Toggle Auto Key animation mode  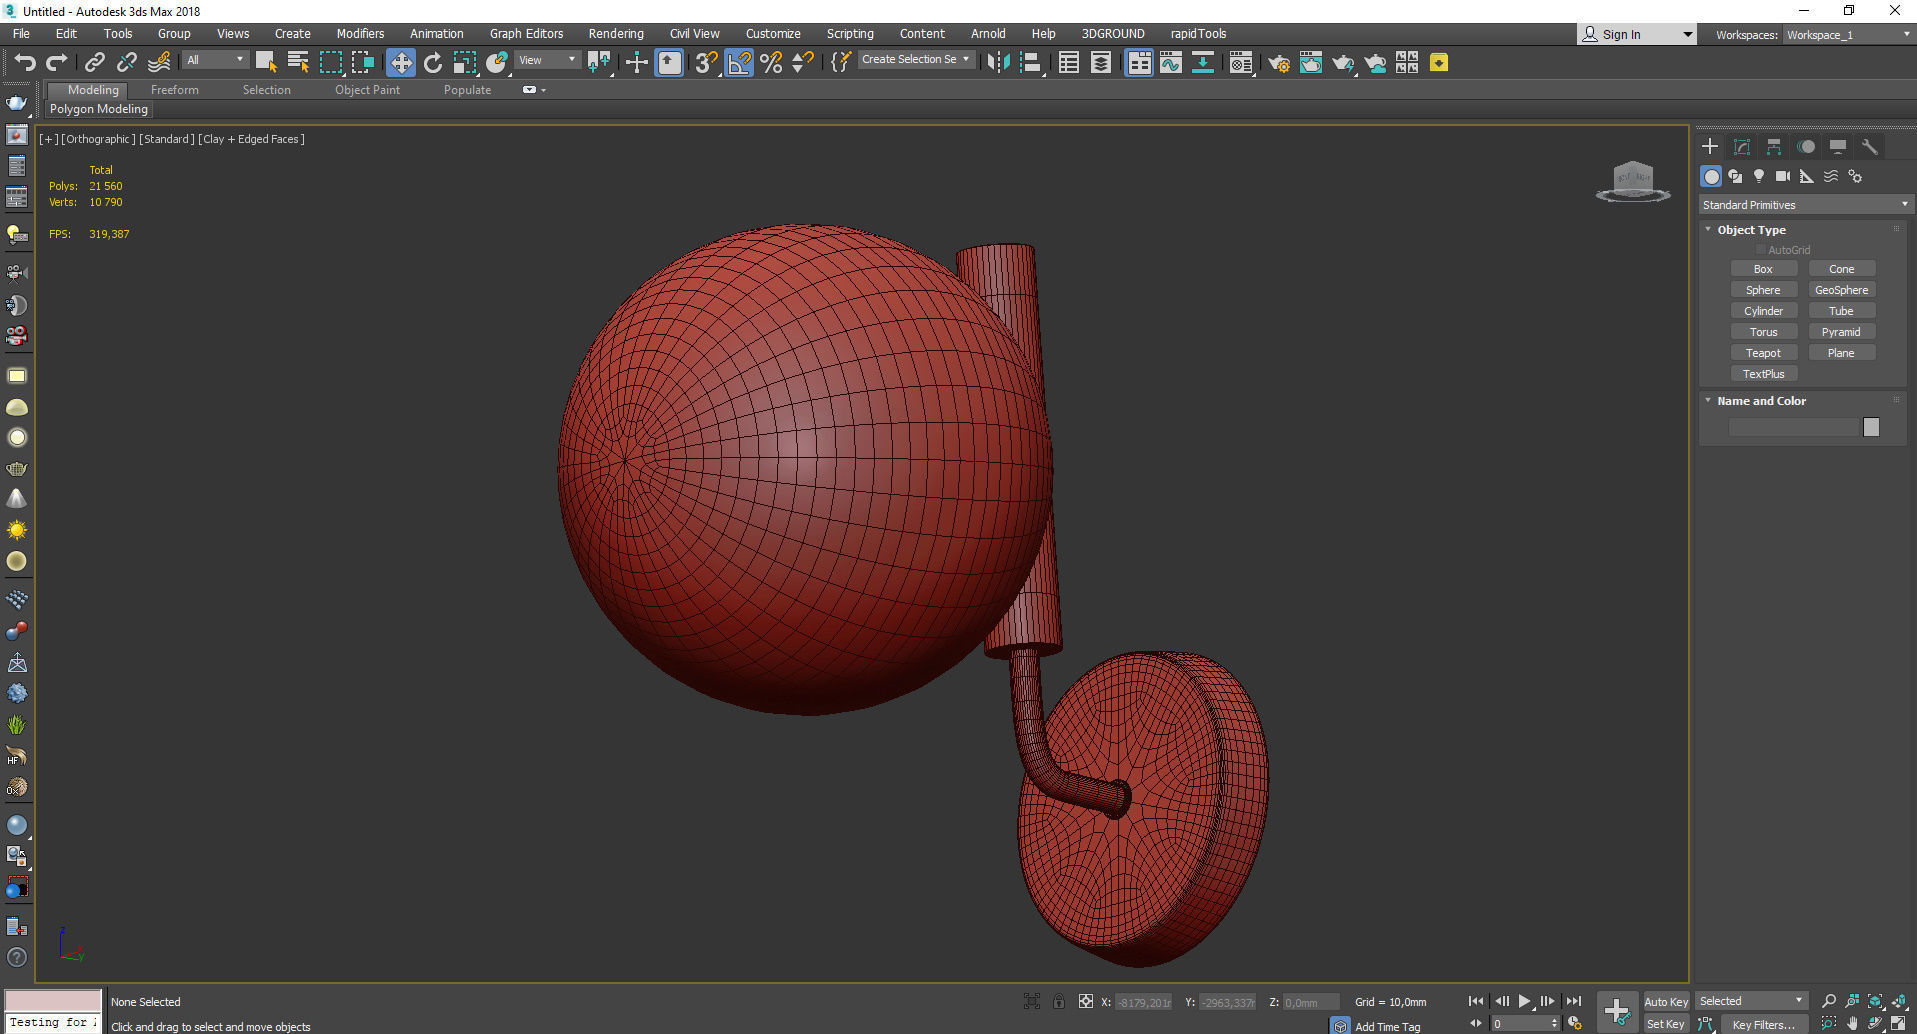point(1666,1002)
